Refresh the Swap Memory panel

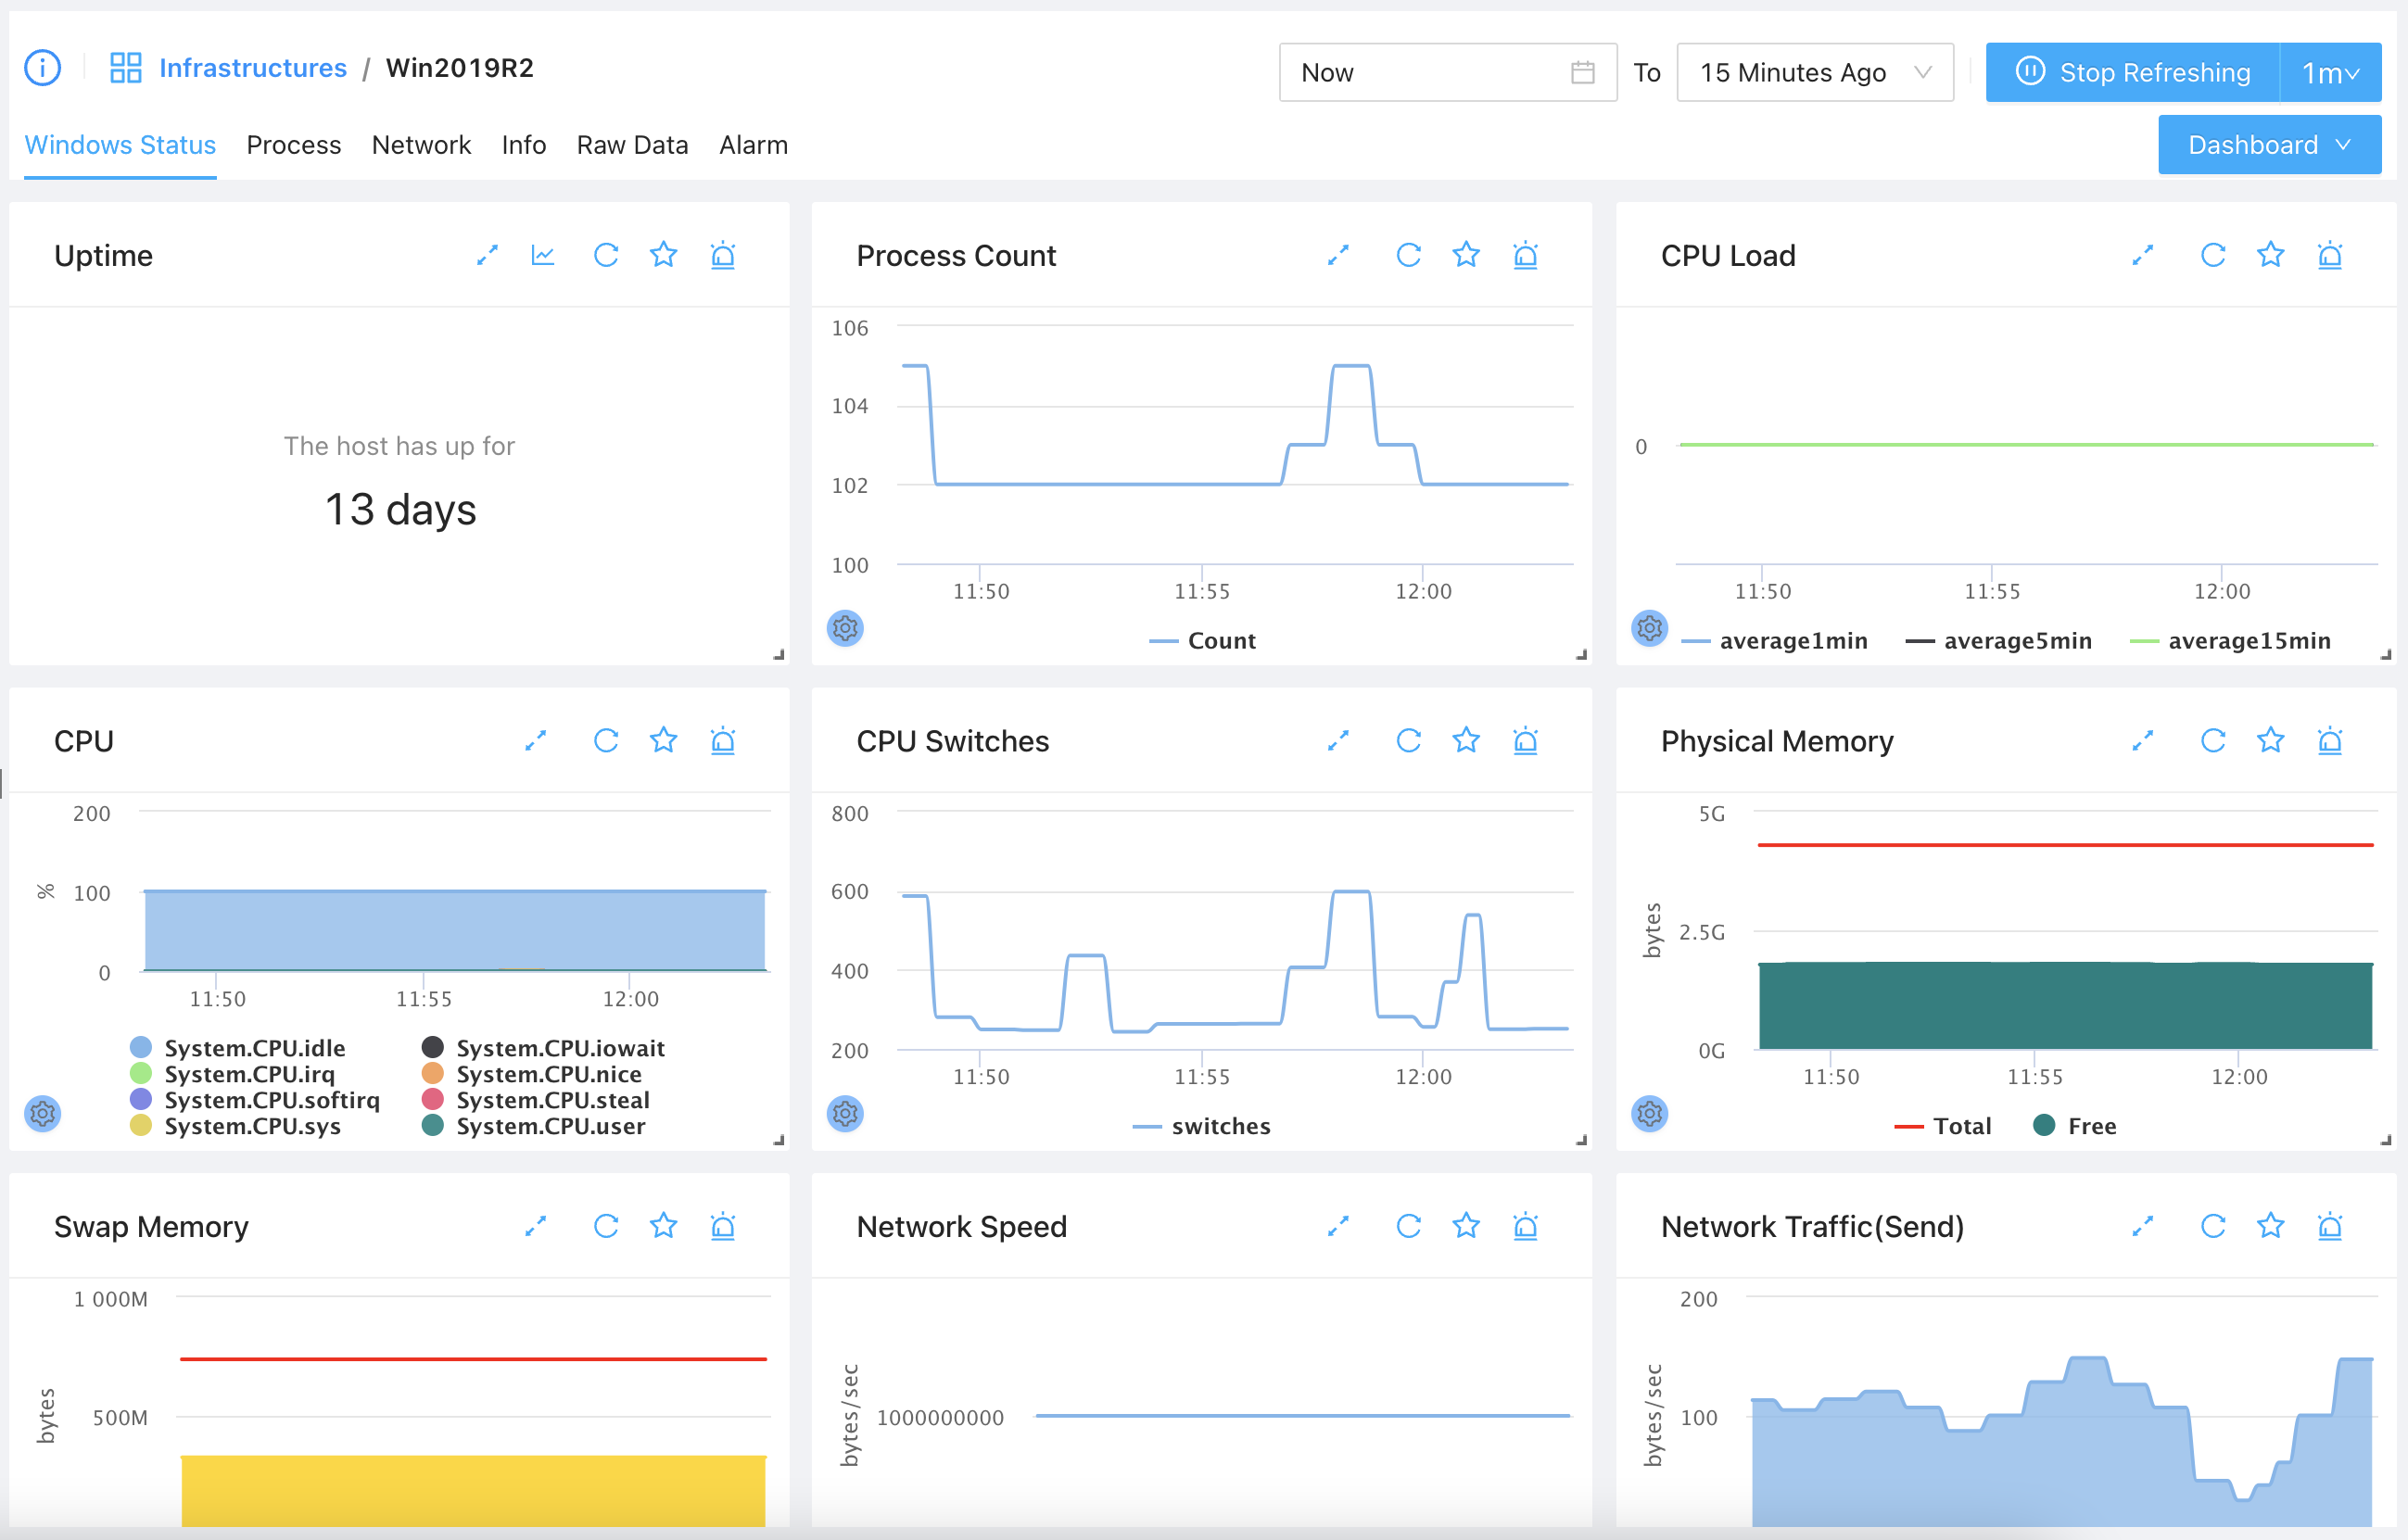[606, 1226]
